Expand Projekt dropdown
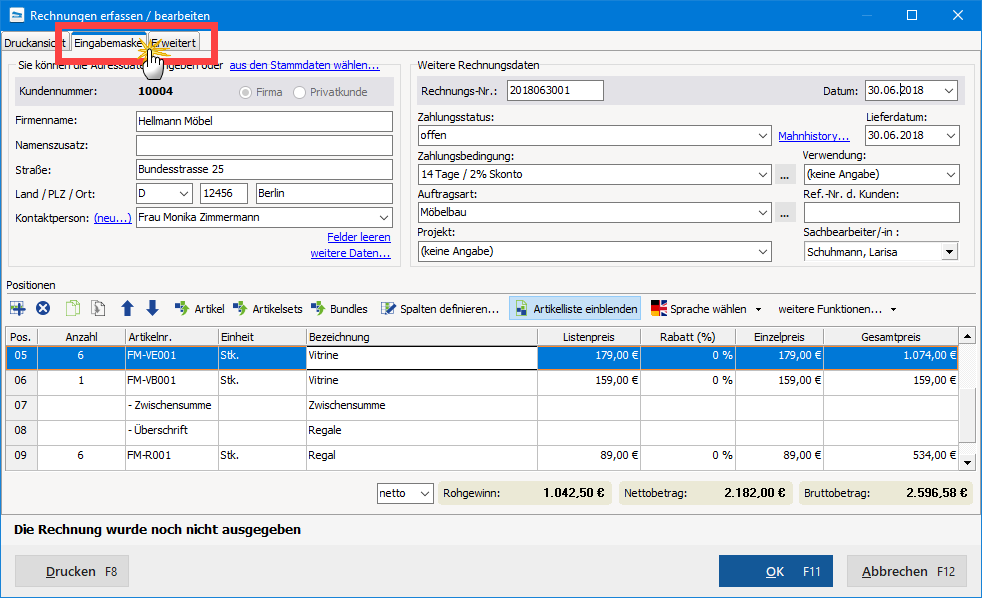This screenshot has width=982, height=598. click(x=763, y=251)
